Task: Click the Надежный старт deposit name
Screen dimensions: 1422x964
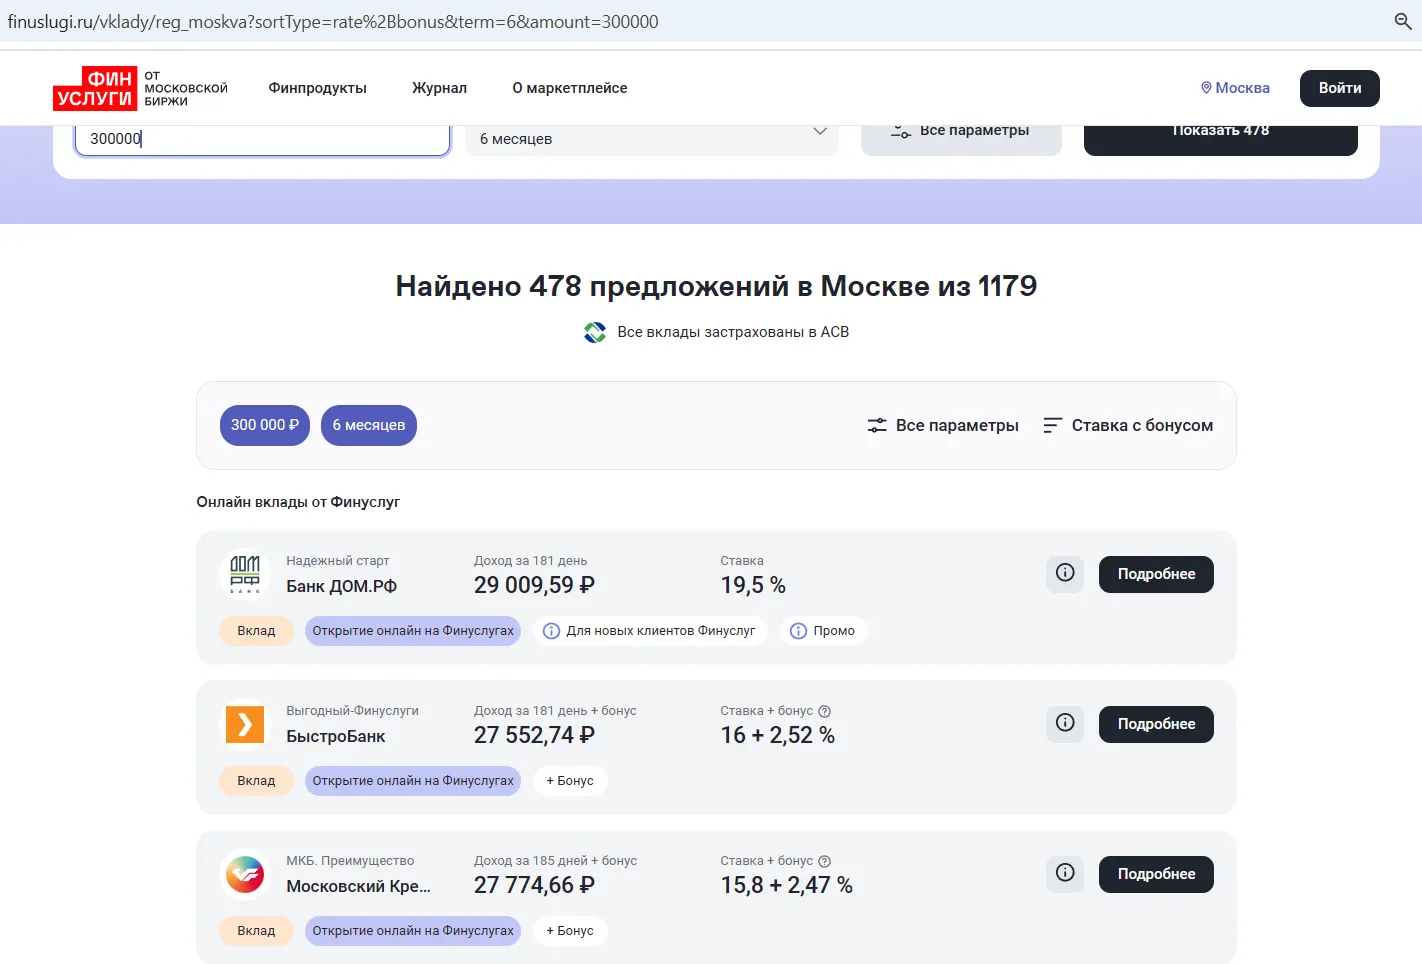Action: [338, 561]
